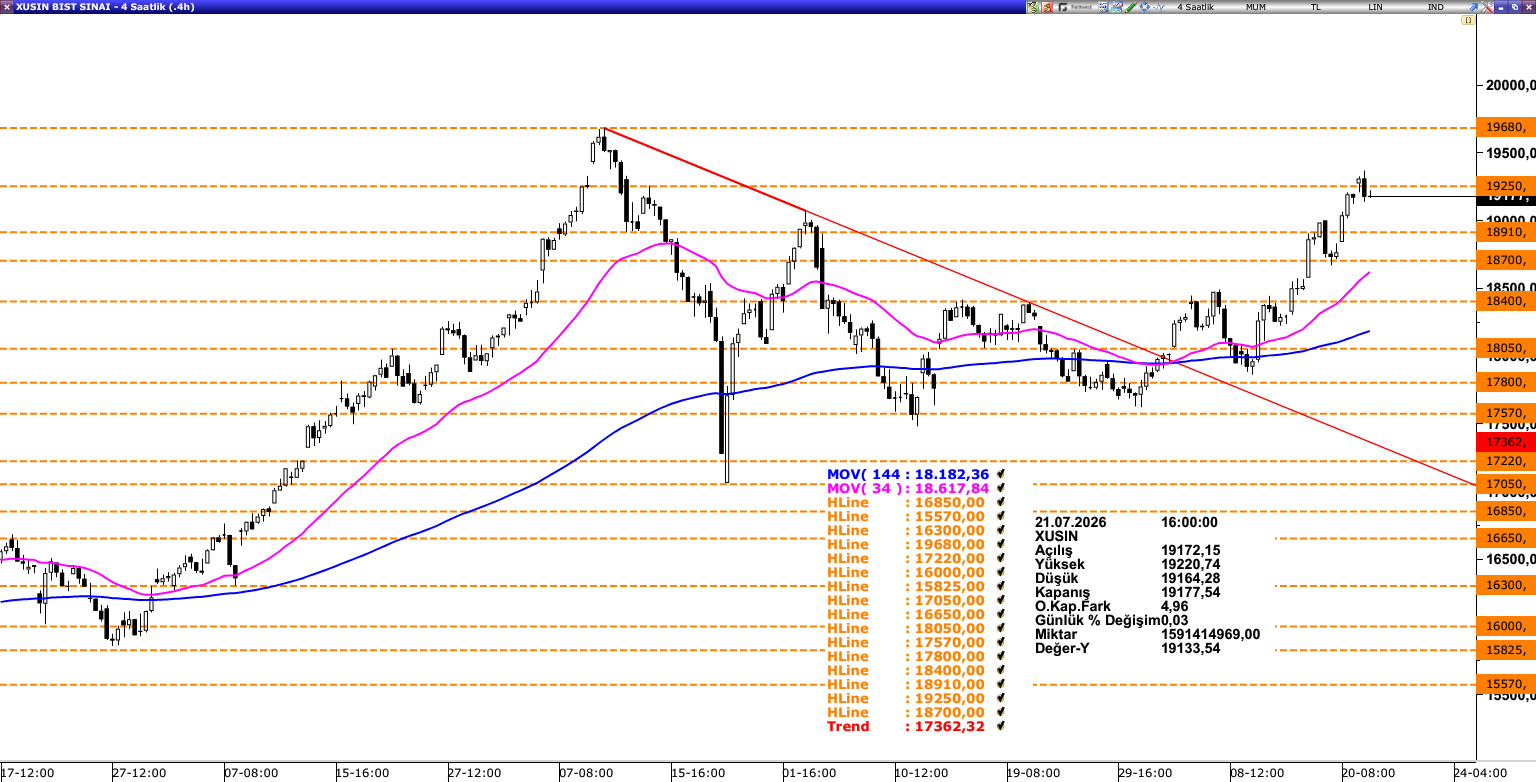This screenshot has width=1536, height=782.
Task: Click the first toolbar icon in title bar
Action: point(1033,7)
